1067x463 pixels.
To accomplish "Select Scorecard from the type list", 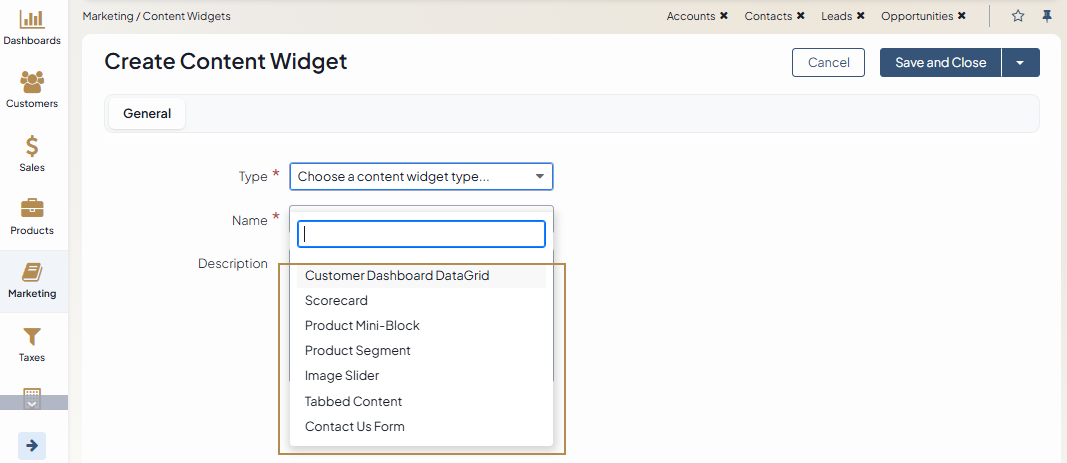I will (336, 300).
